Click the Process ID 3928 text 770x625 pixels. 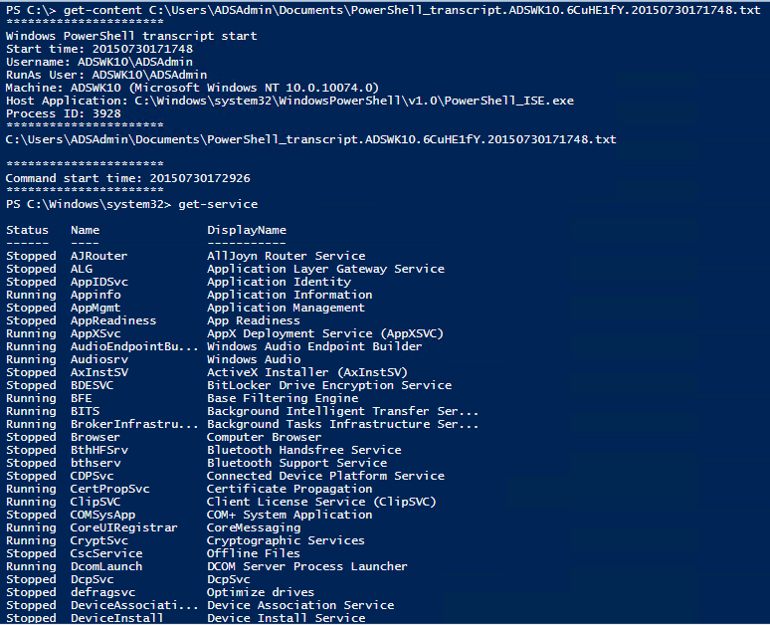point(63,113)
